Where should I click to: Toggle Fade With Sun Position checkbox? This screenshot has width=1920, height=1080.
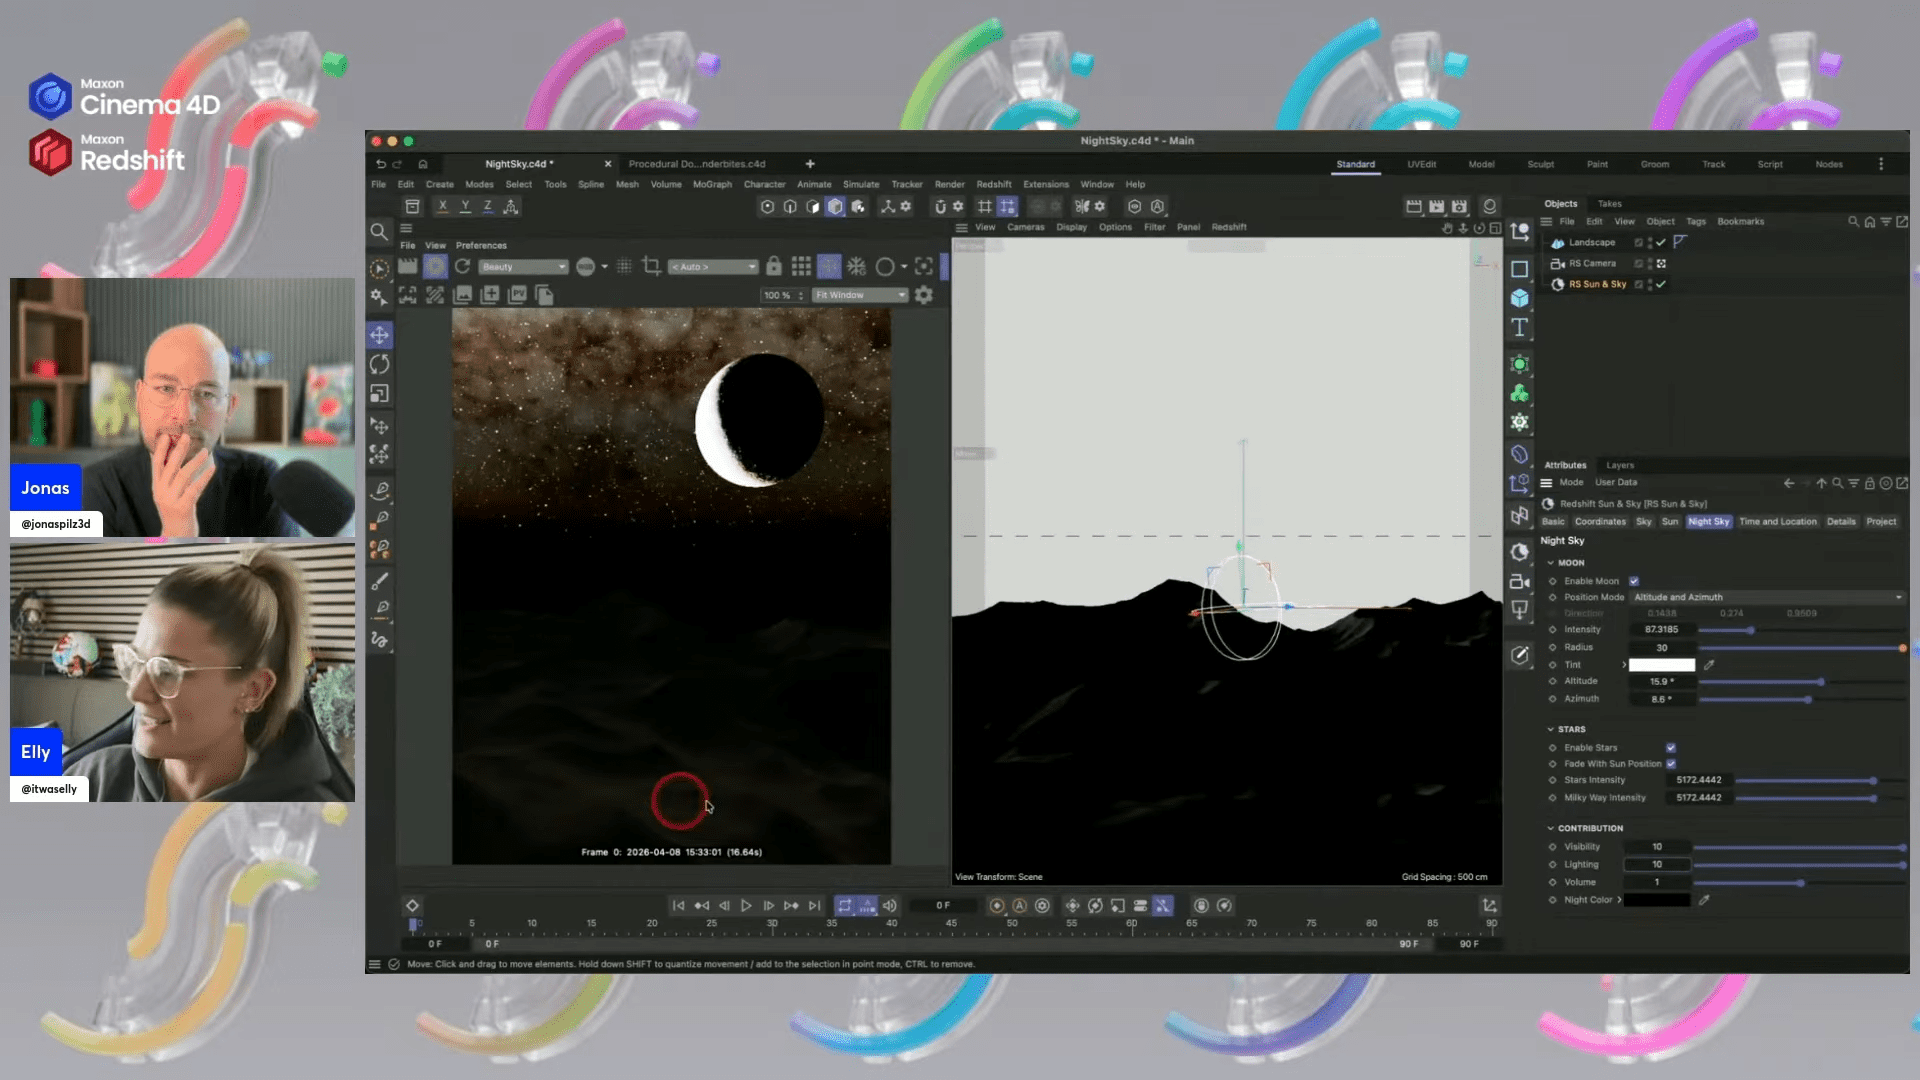click(1671, 764)
